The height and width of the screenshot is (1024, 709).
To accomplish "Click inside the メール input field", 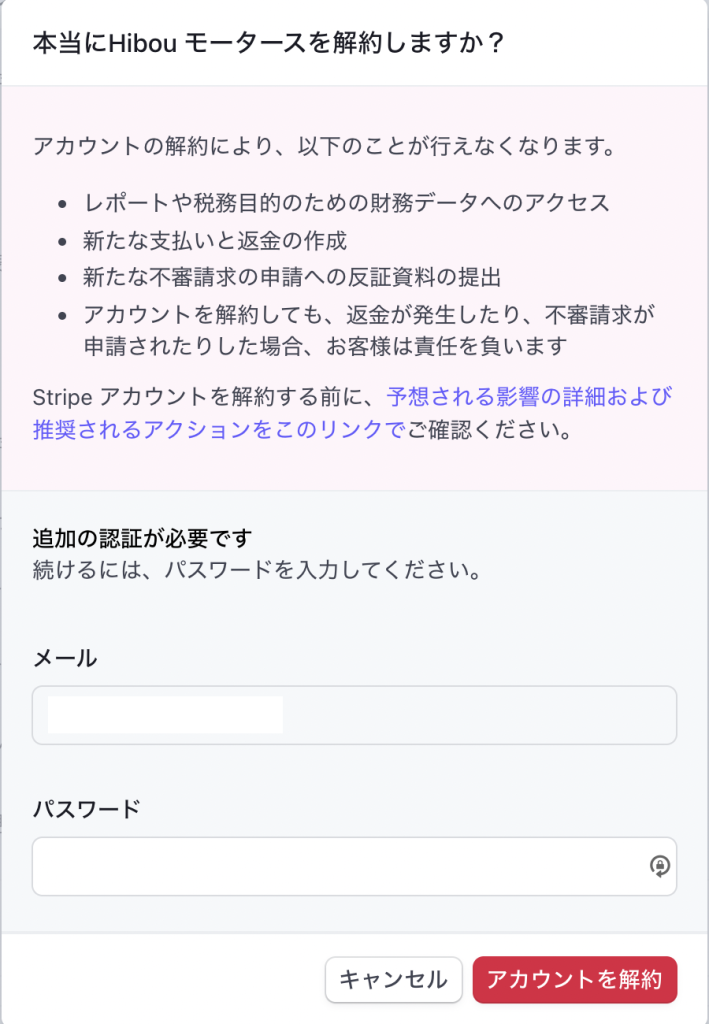I will [480, 715].
